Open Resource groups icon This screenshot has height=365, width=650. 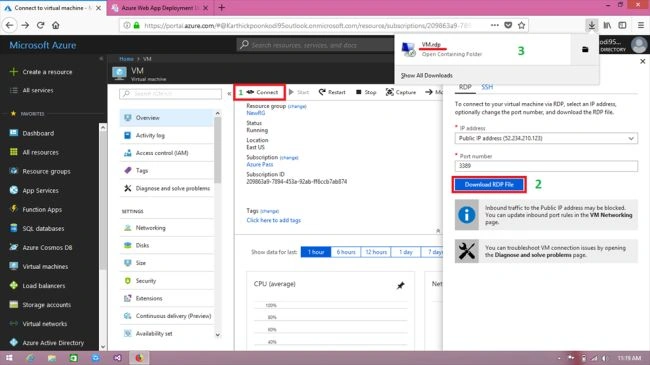pos(14,171)
